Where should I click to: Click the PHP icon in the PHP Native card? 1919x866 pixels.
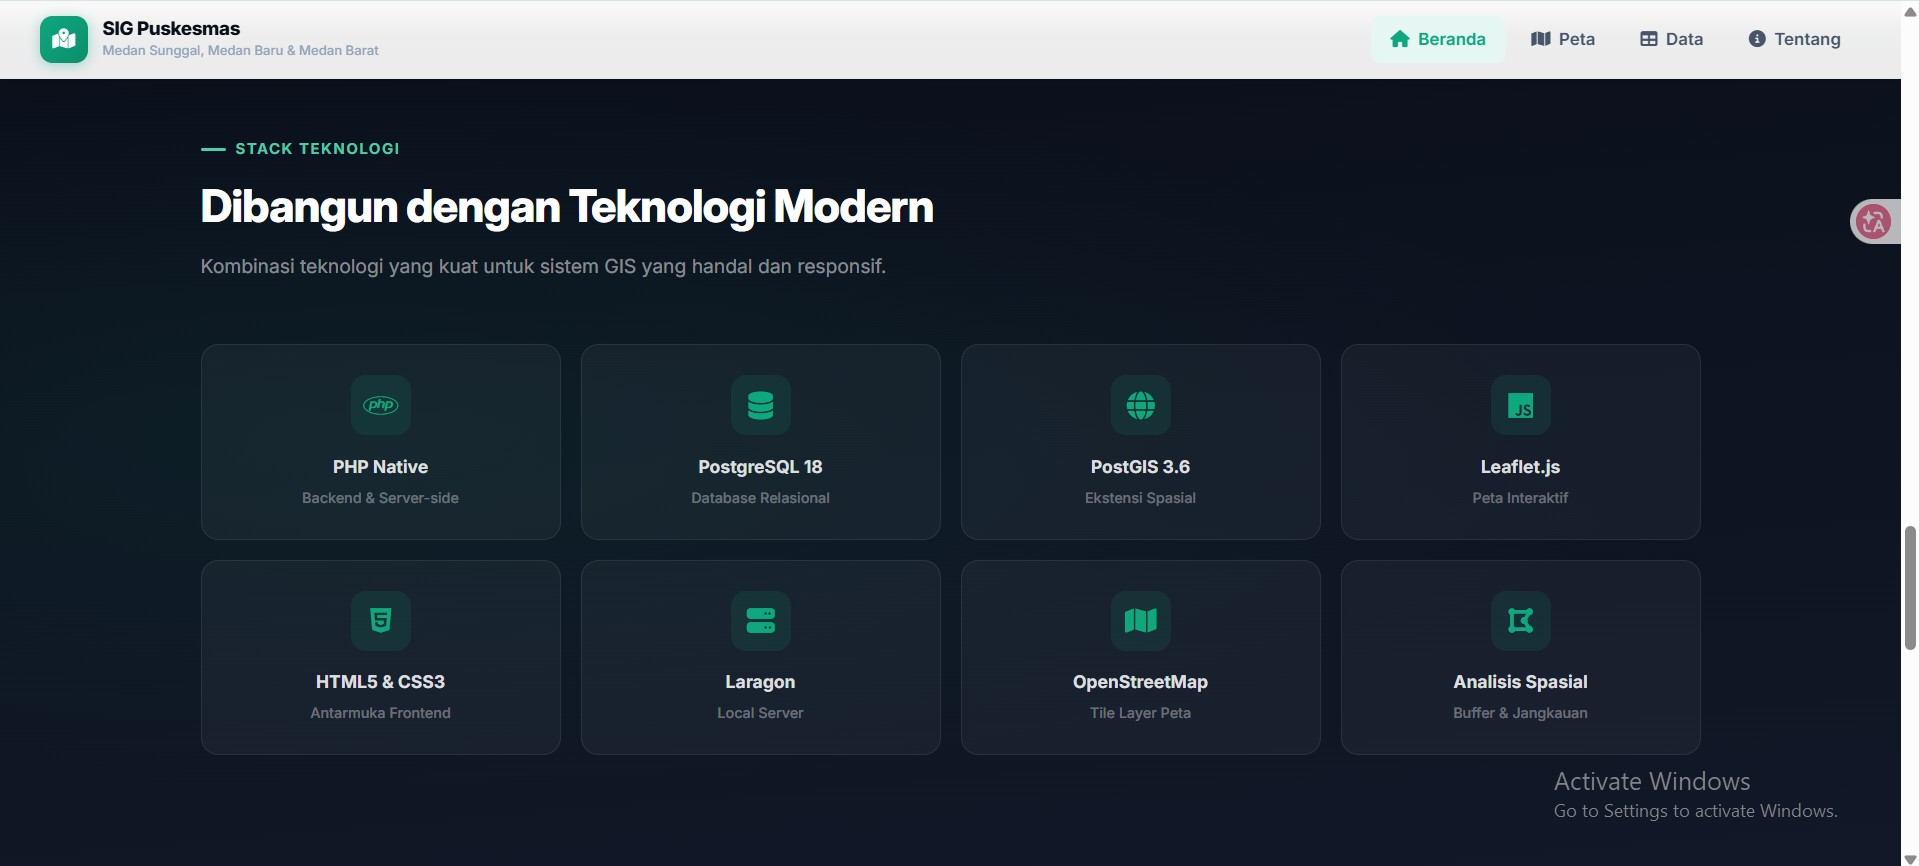(380, 405)
